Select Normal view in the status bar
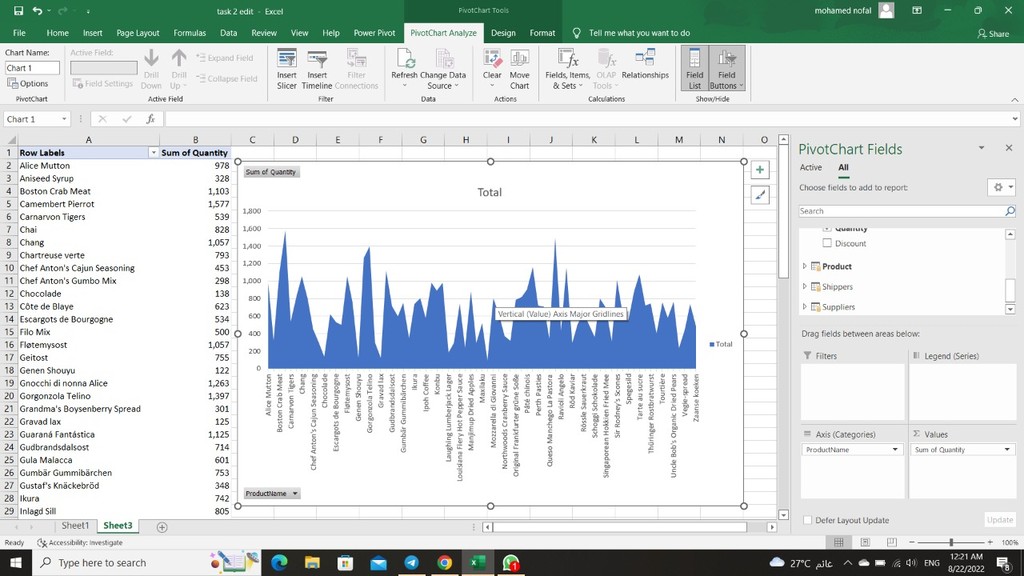This screenshot has width=1024, height=576. (839, 542)
